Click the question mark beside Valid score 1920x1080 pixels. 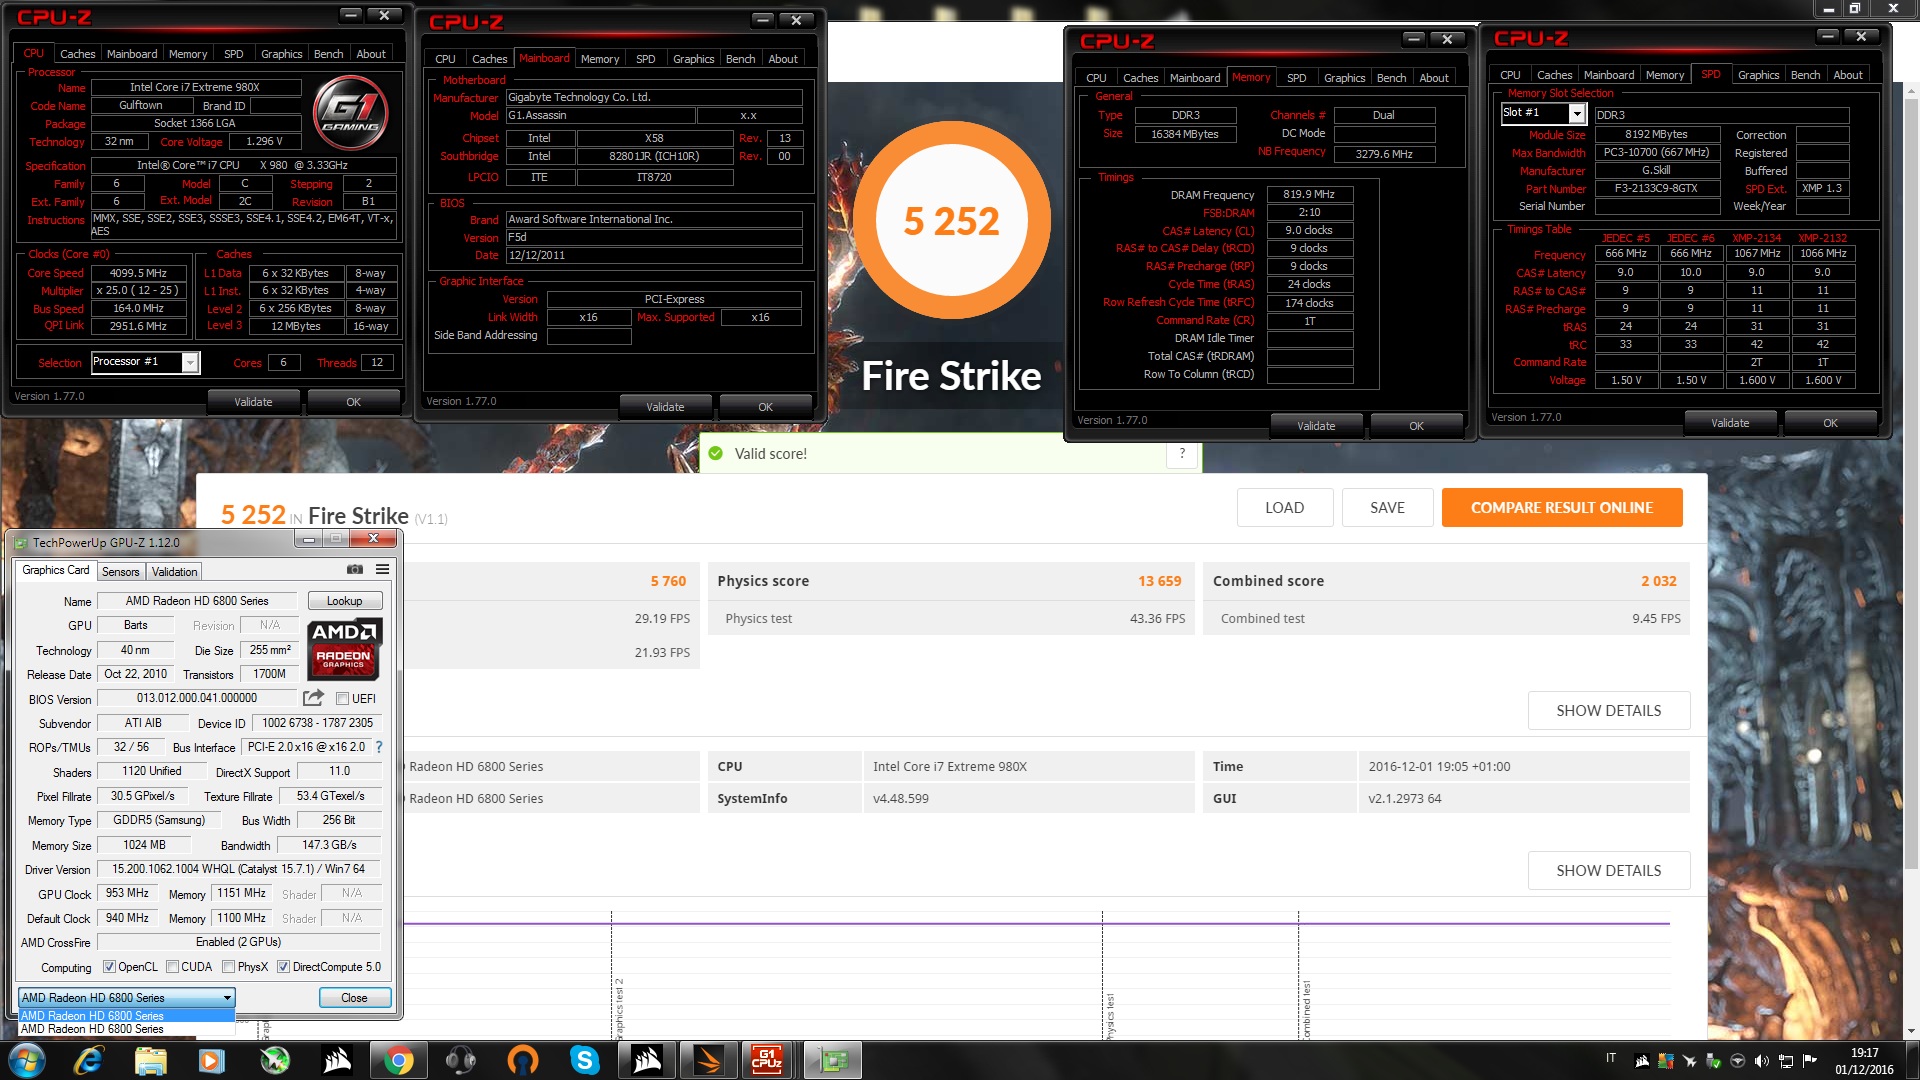(1182, 453)
